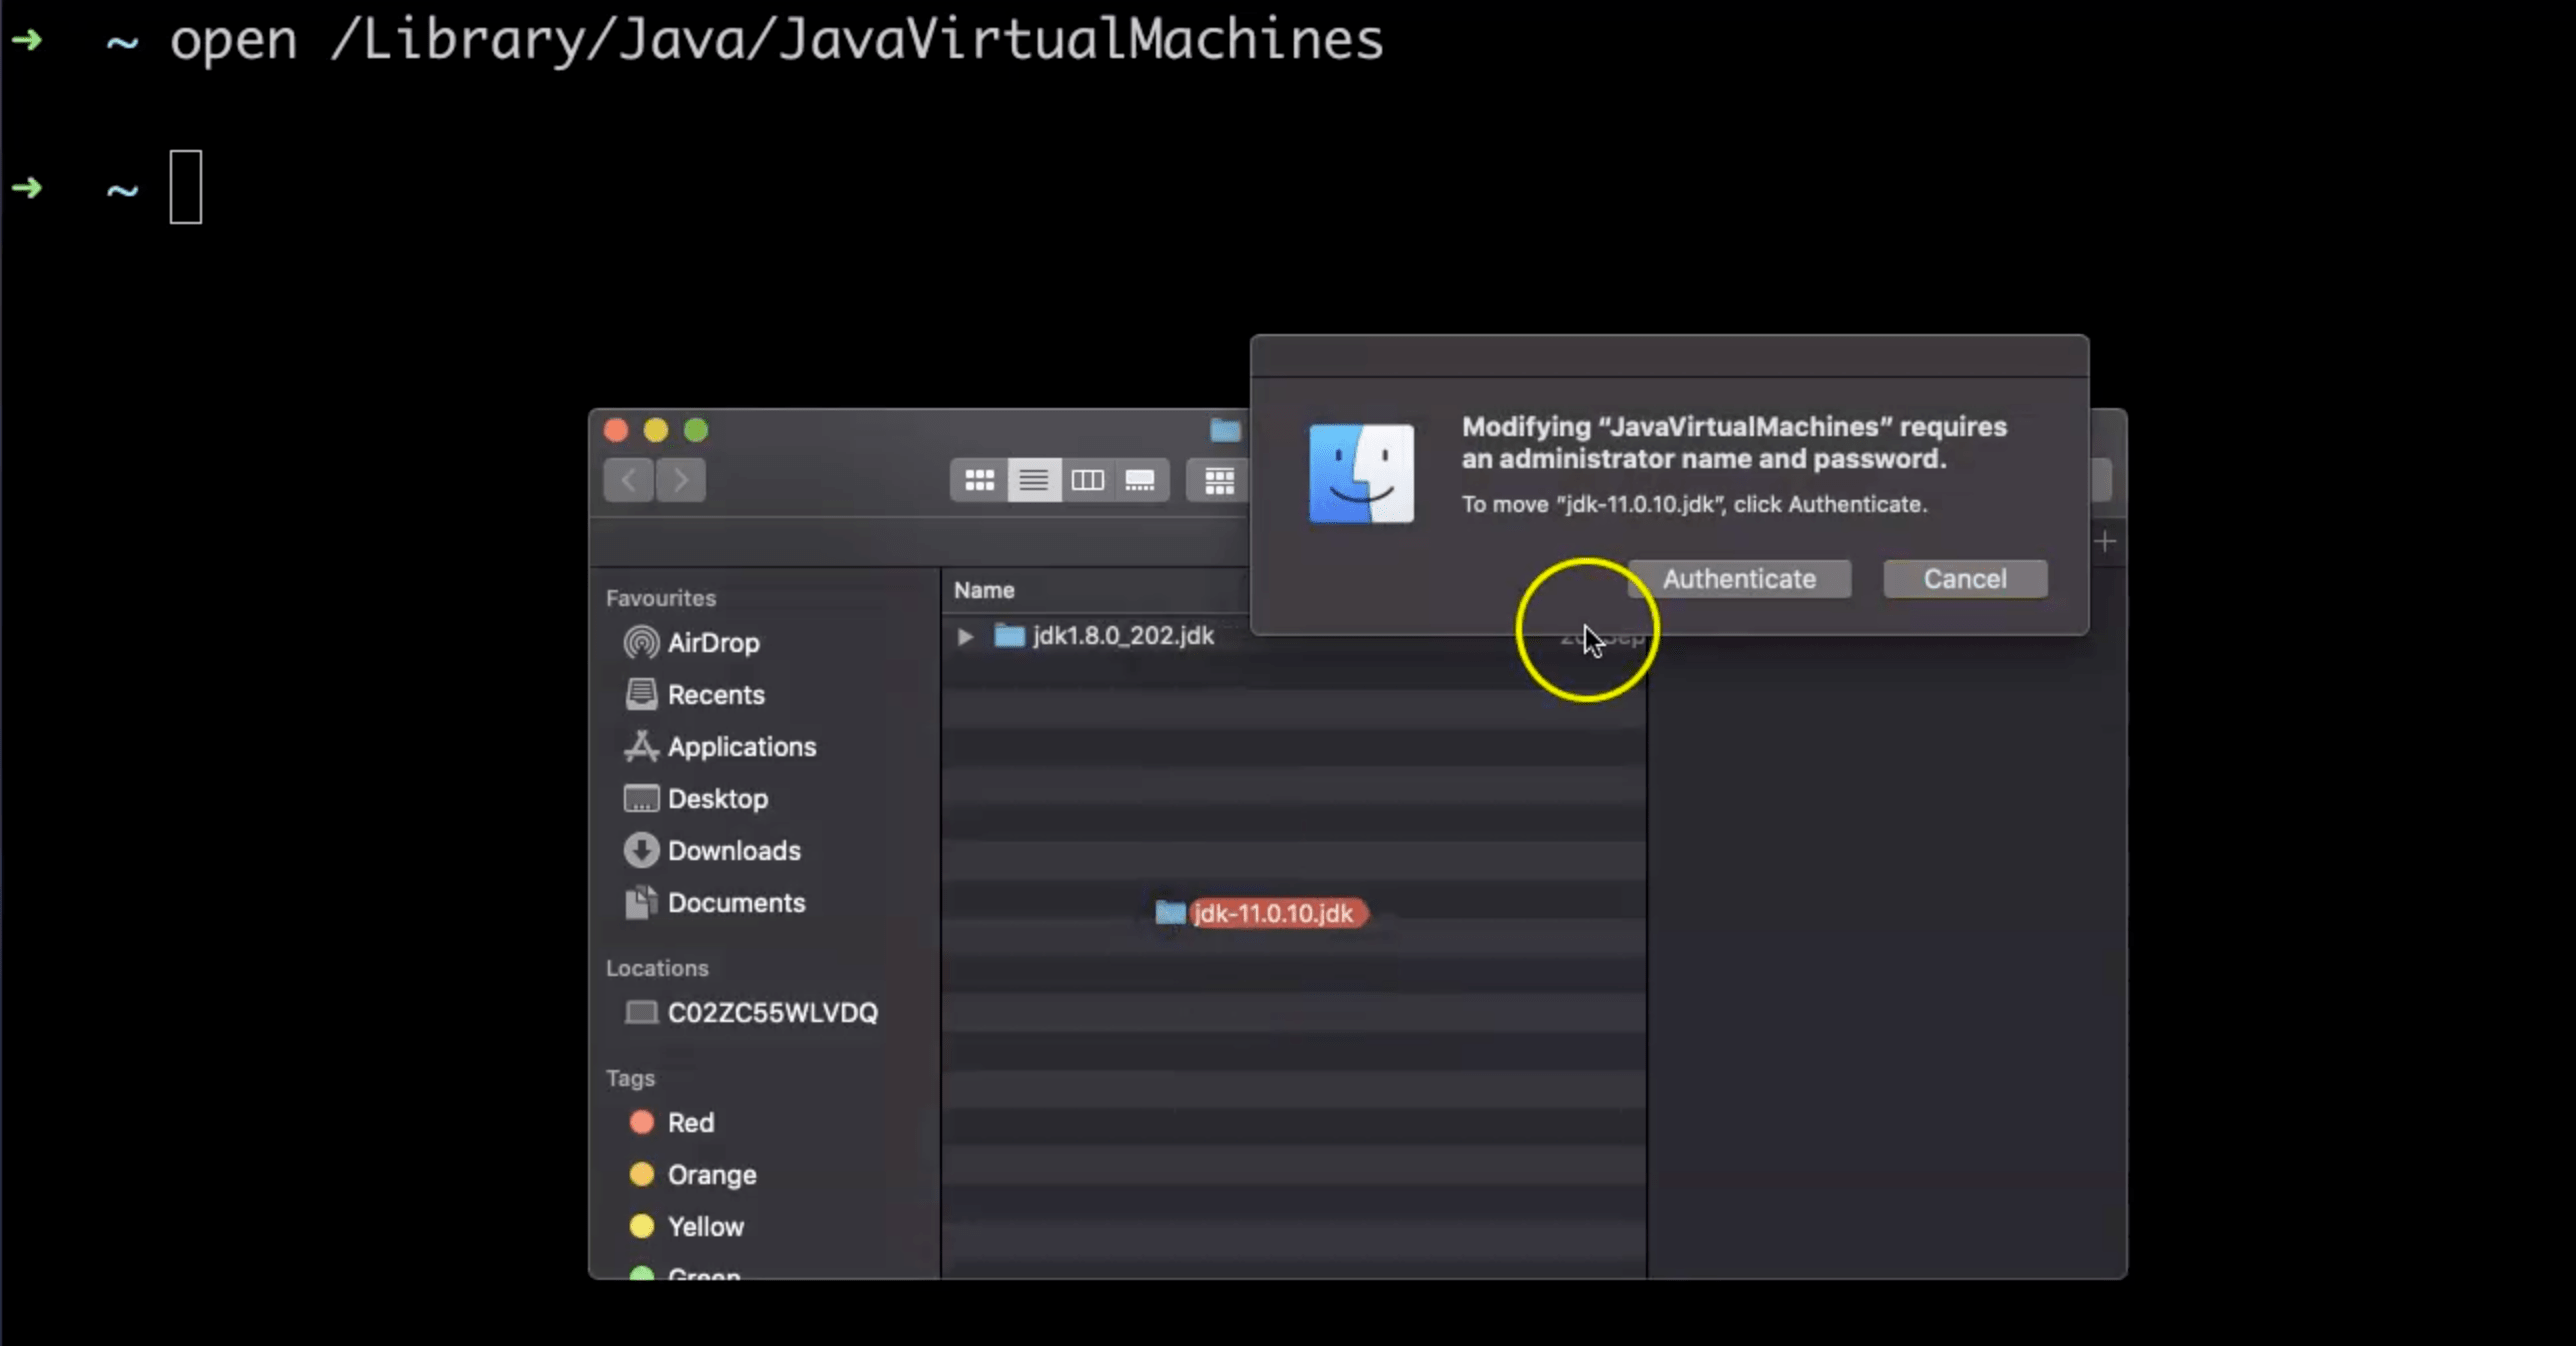Switch to gallery view mode
2576x1346 pixels.
1140,480
